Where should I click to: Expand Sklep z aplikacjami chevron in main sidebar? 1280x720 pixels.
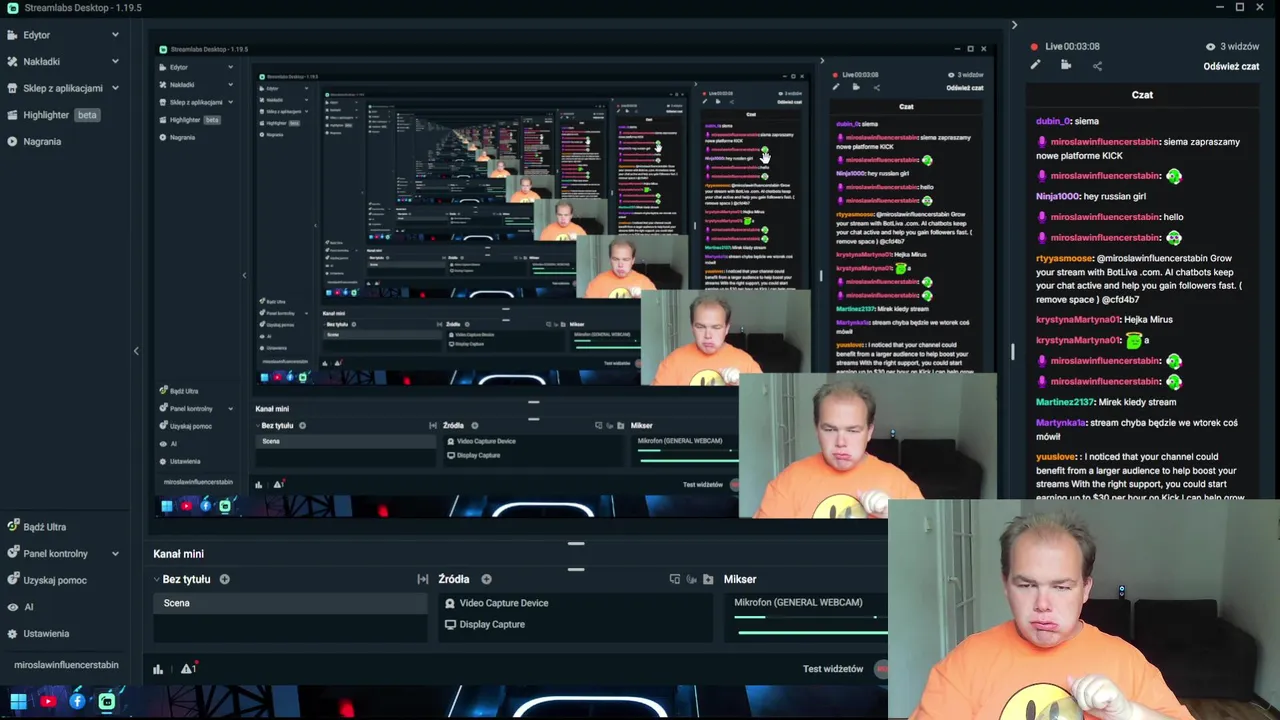[x=115, y=88]
